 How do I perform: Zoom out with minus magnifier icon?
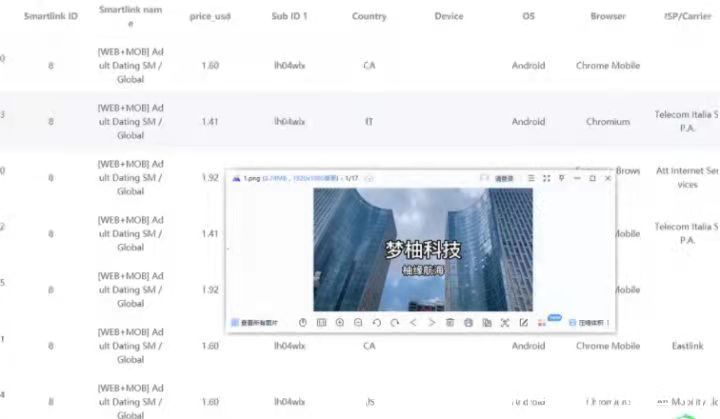point(358,323)
